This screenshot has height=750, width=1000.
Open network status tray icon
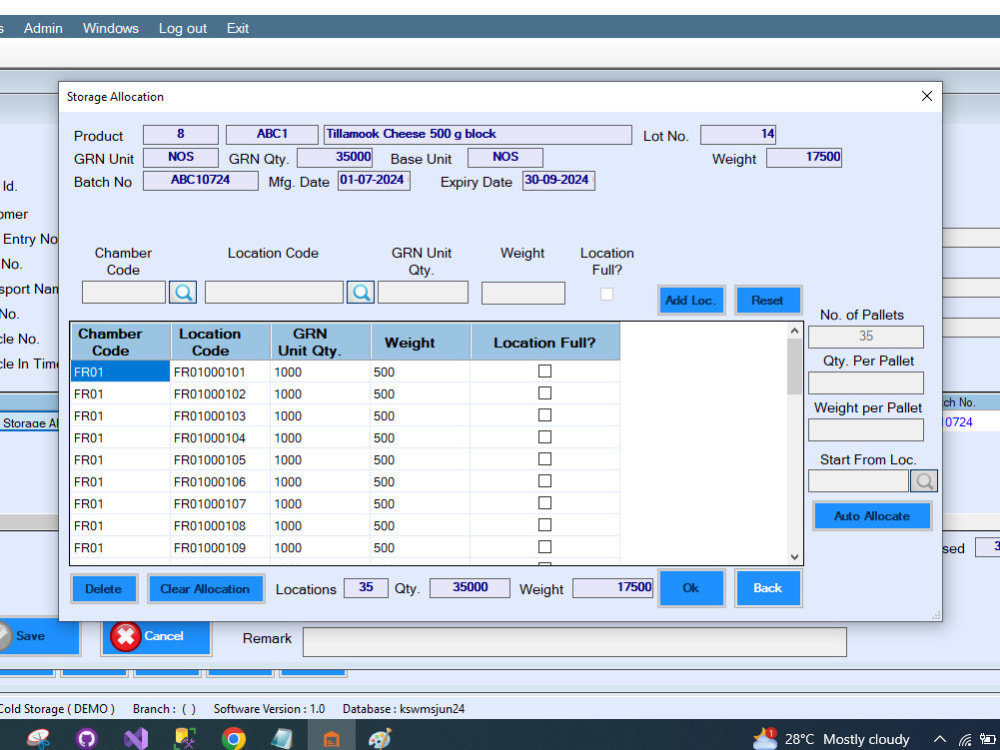(x=966, y=739)
